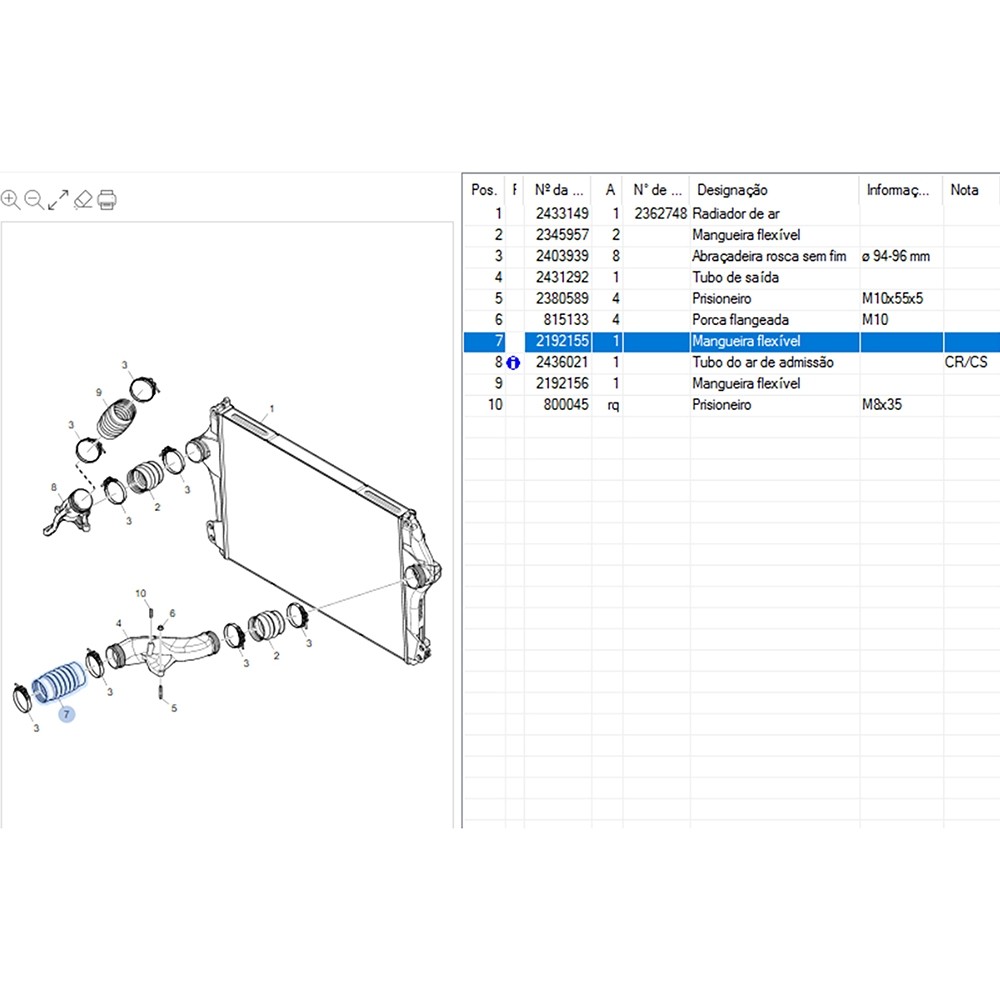Screen dimensions: 1000x1000
Task: Click the zoom out magnifier icon
Action: (34, 200)
